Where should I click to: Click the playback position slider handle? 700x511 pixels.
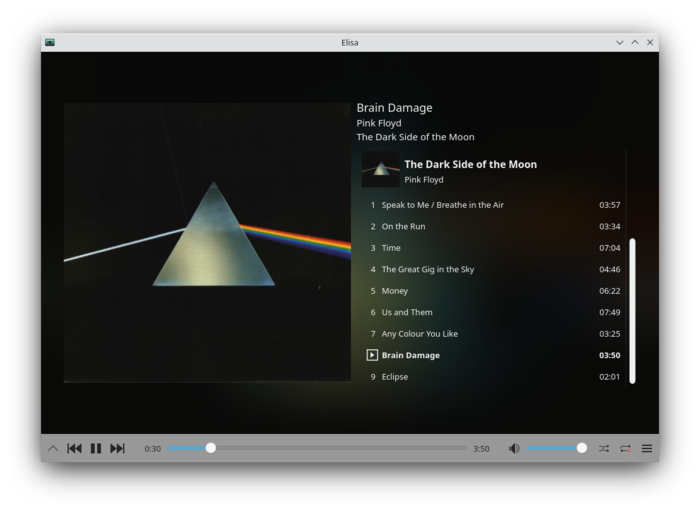211,448
